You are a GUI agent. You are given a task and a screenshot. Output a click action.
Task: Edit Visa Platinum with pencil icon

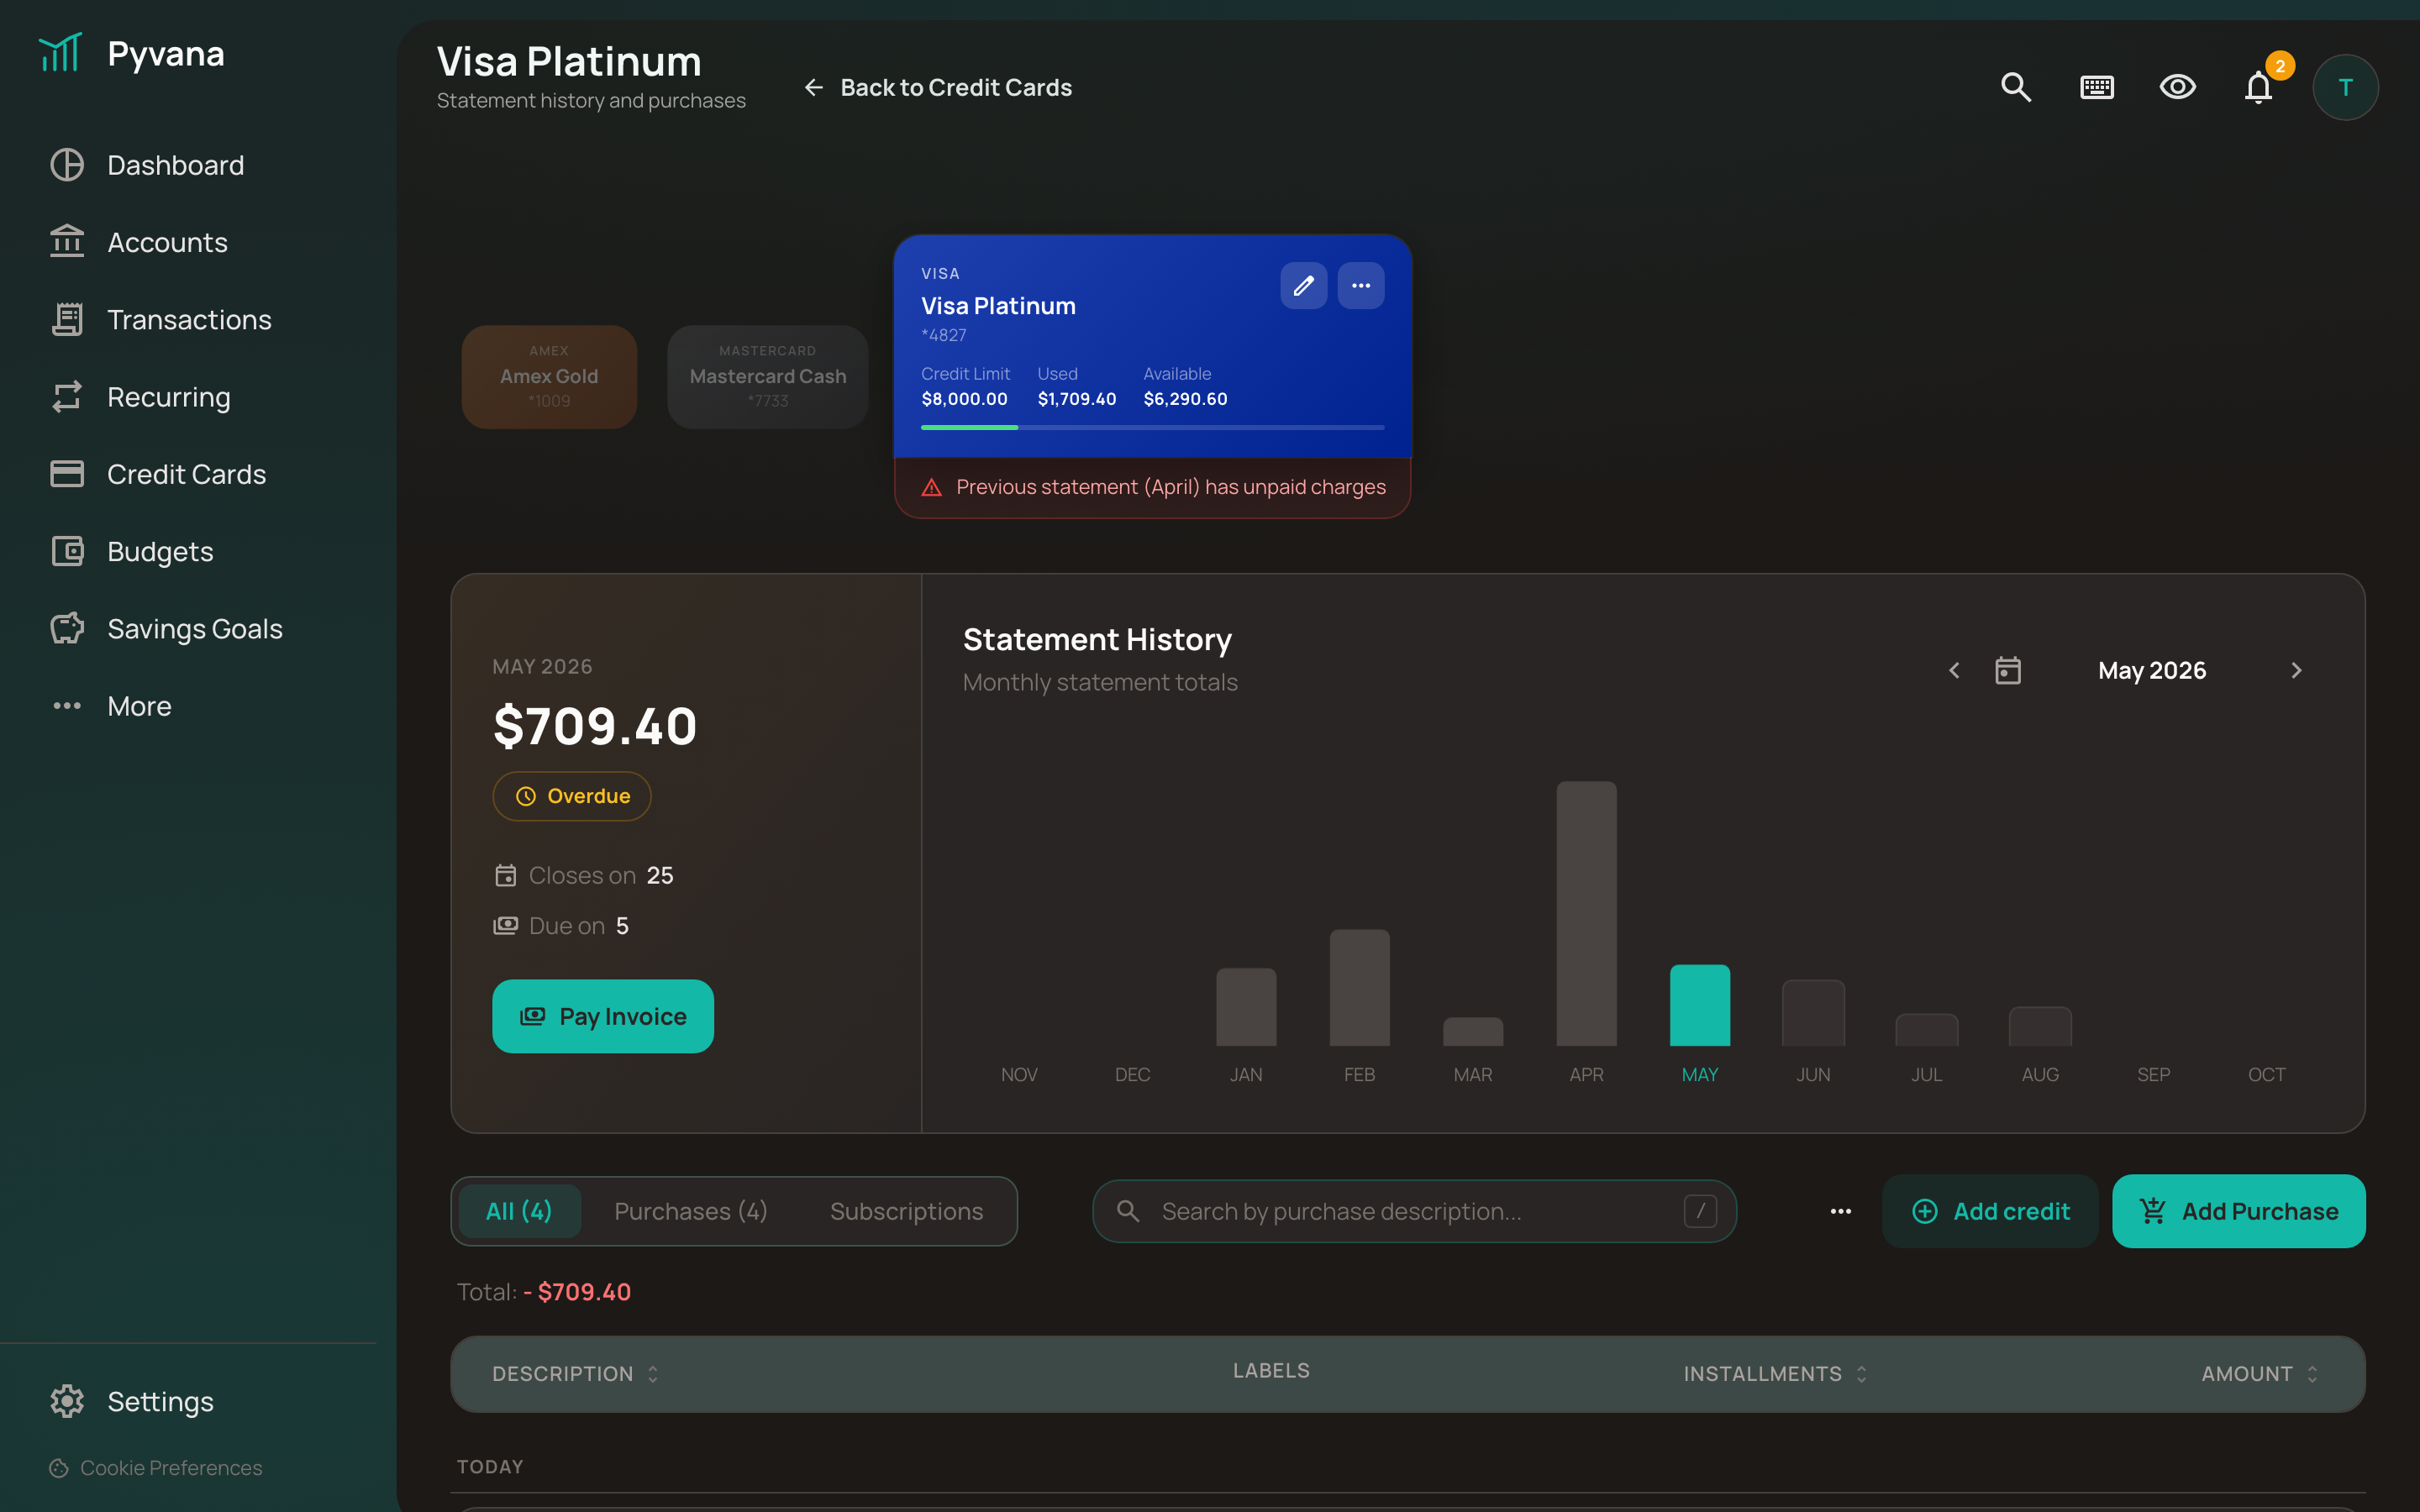[1304, 286]
